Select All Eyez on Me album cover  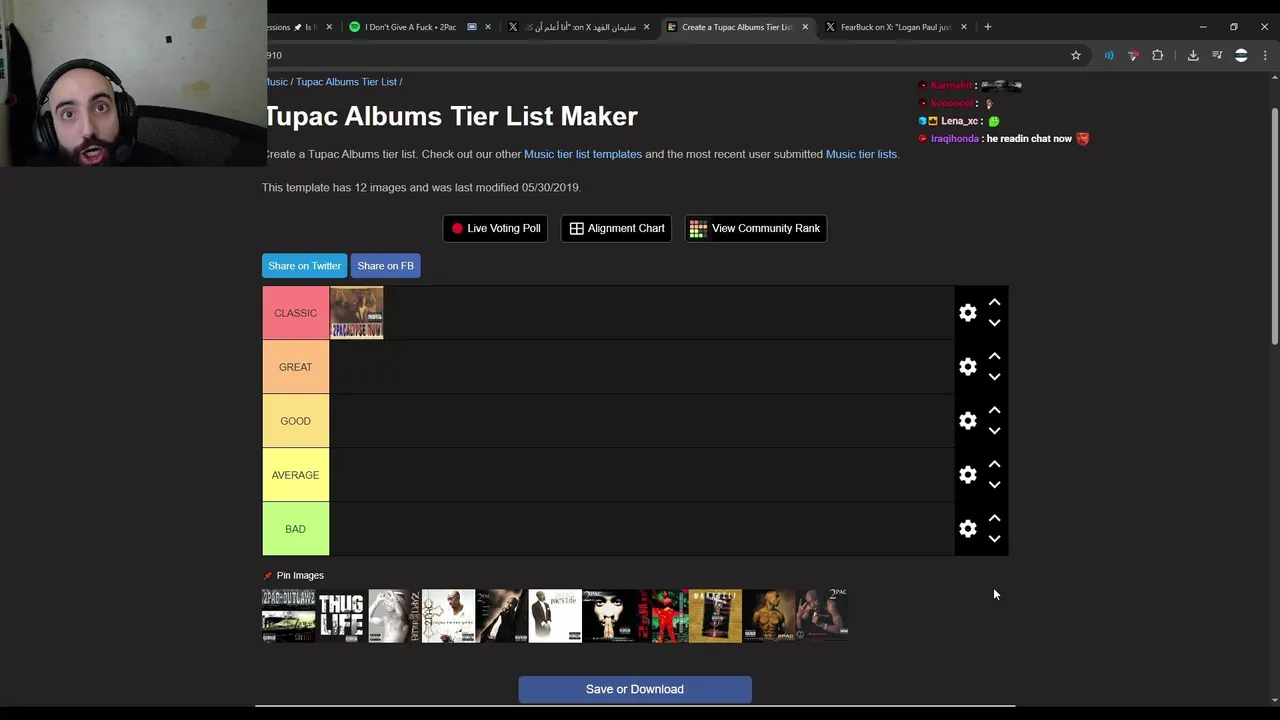(x=769, y=616)
